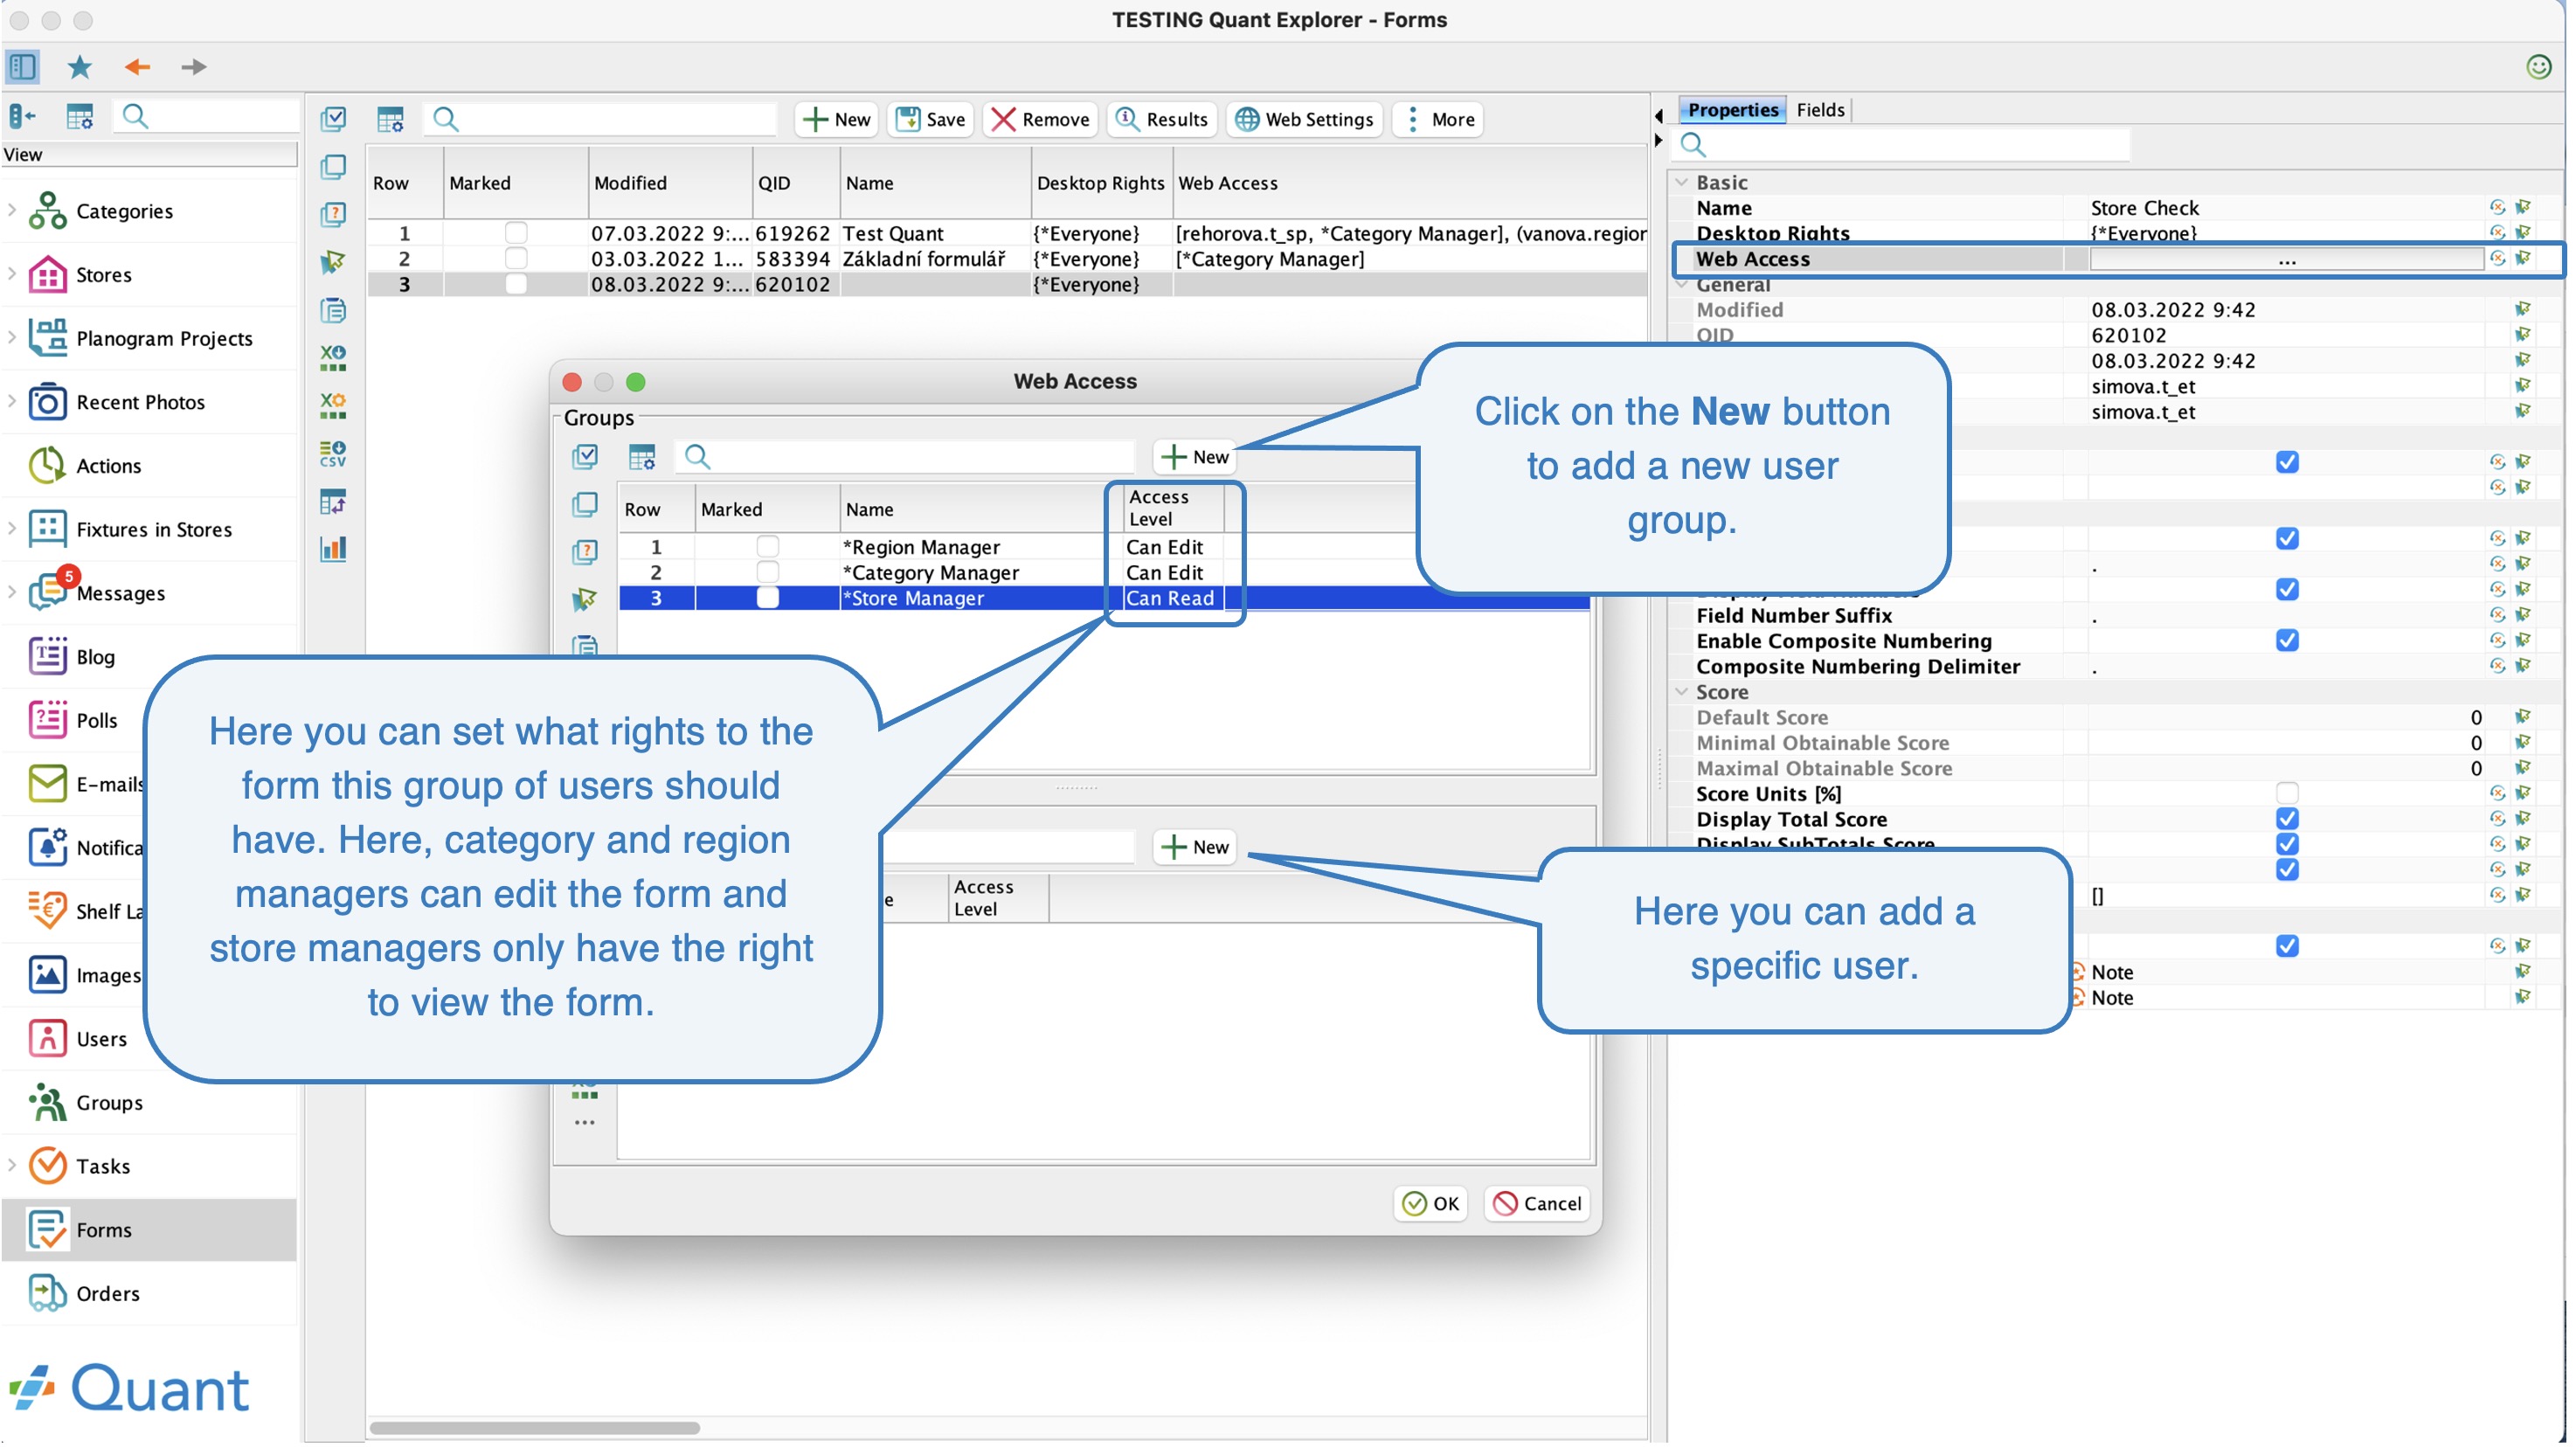Go back with the orange arrow
Screen dimensions: 2576x1447
137,67
